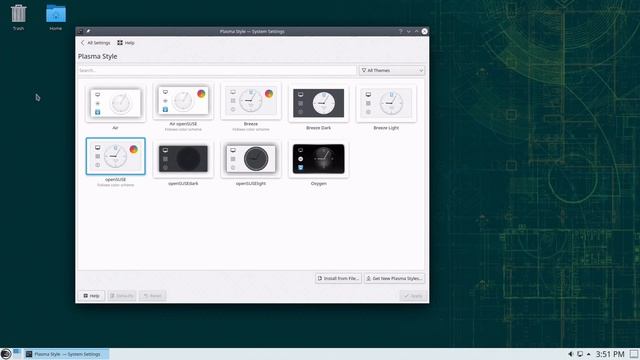Select the openSUSE plasma style
The image size is (640, 360).
click(116, 156)
